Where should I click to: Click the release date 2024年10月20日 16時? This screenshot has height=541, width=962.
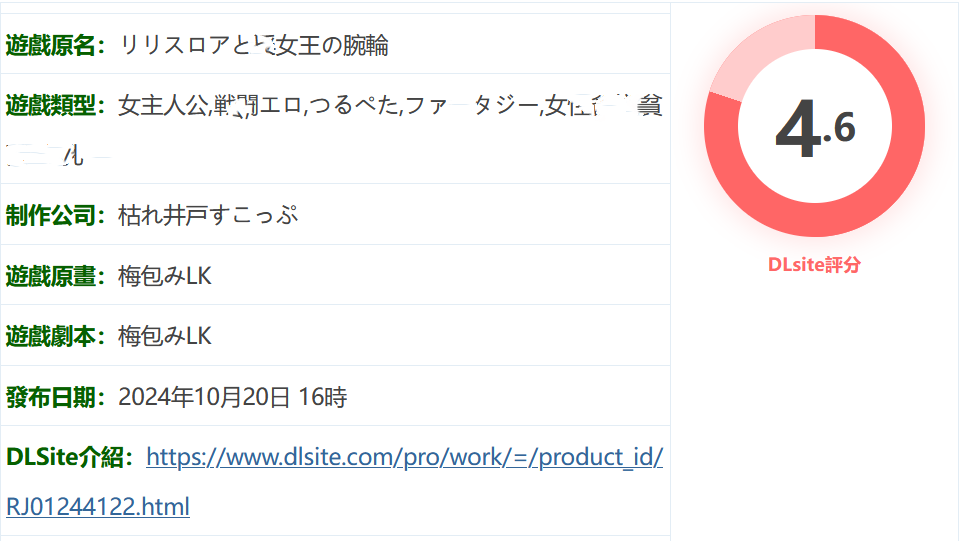(x=233, y=397)
